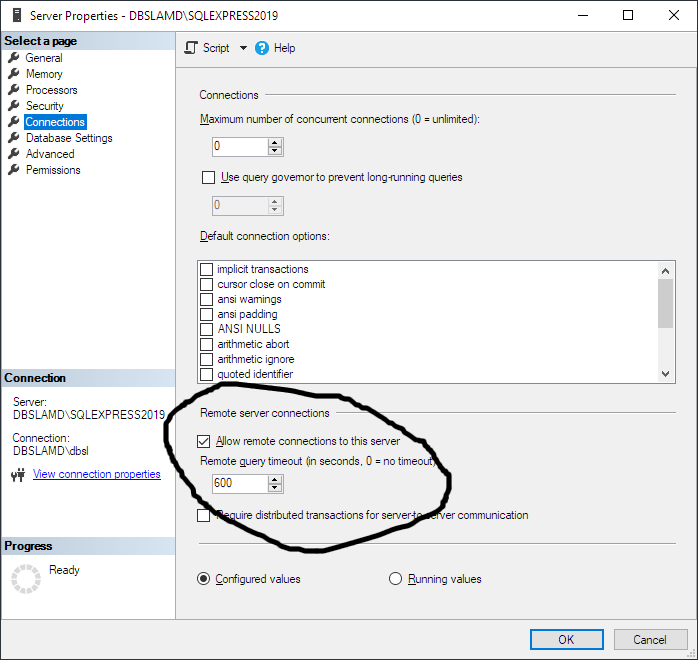Click the server icon in title bar
698x660 pixels.
(17, 16)
